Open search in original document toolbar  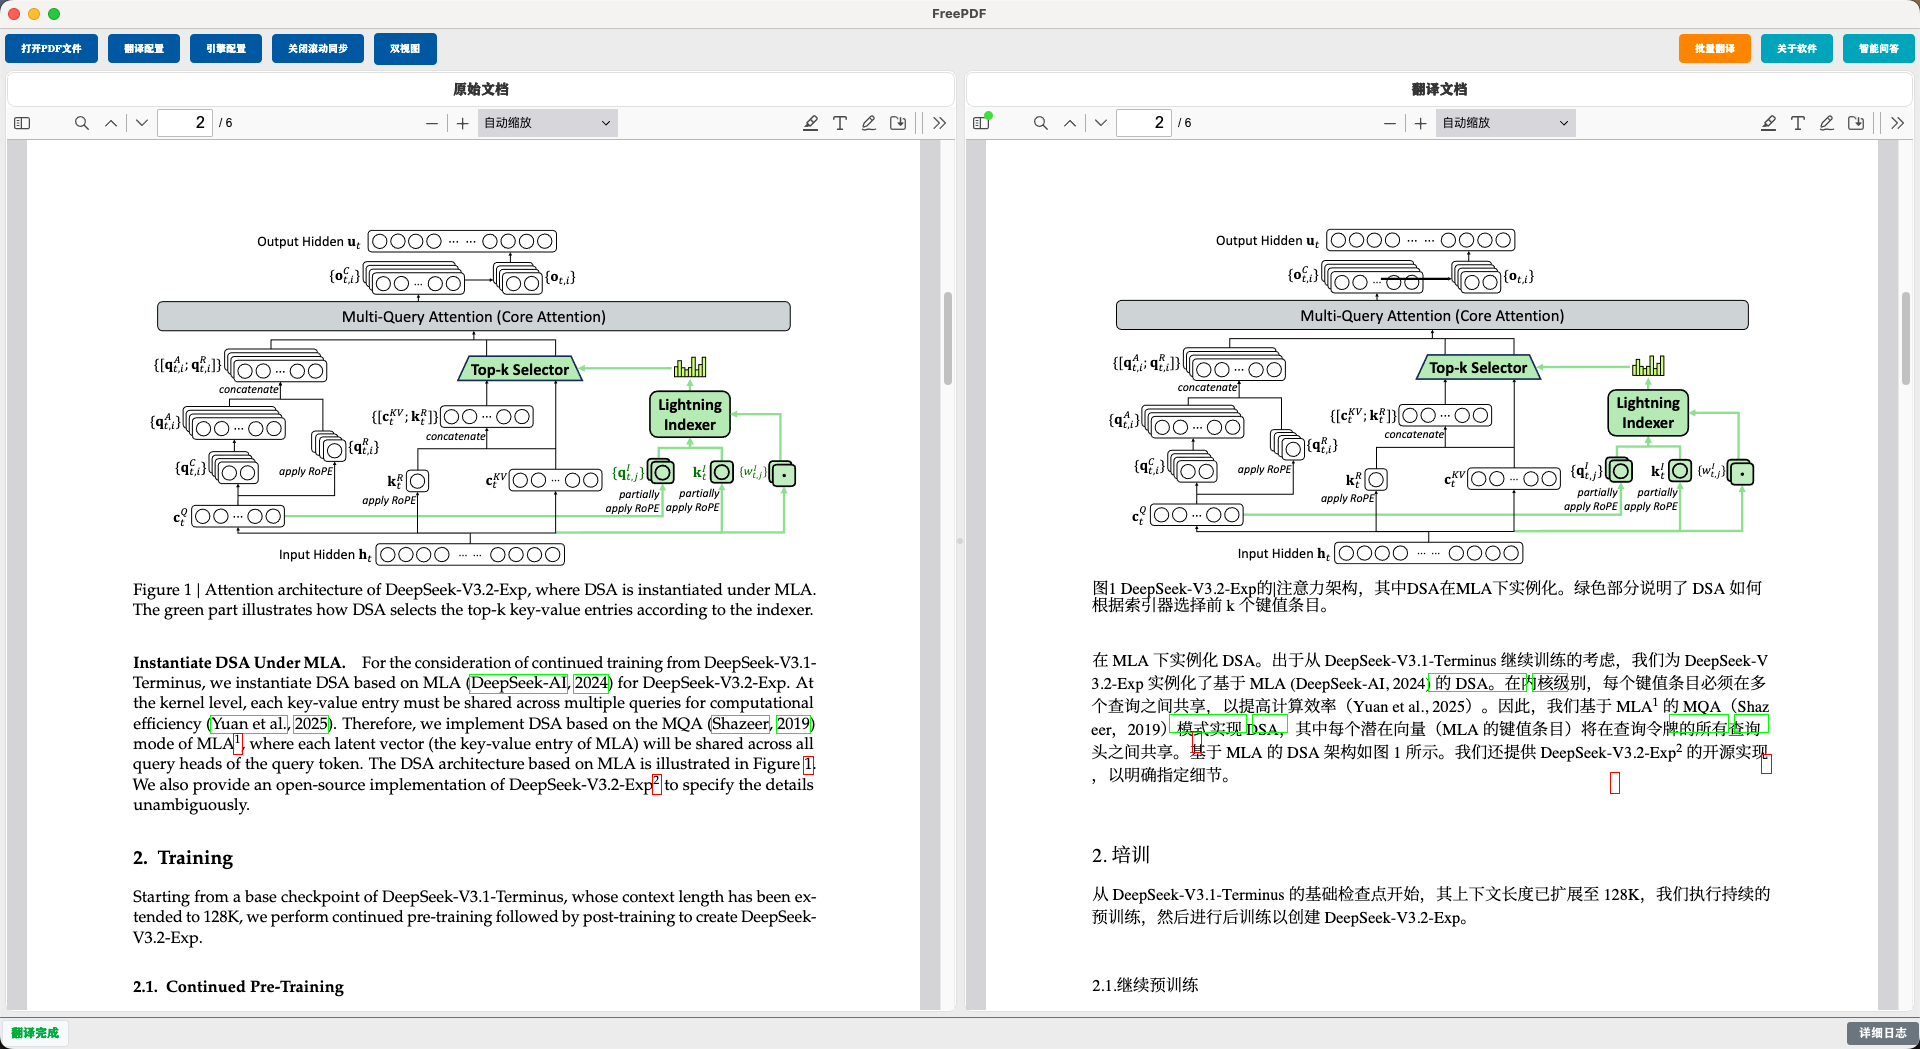(x=82, y=123)
